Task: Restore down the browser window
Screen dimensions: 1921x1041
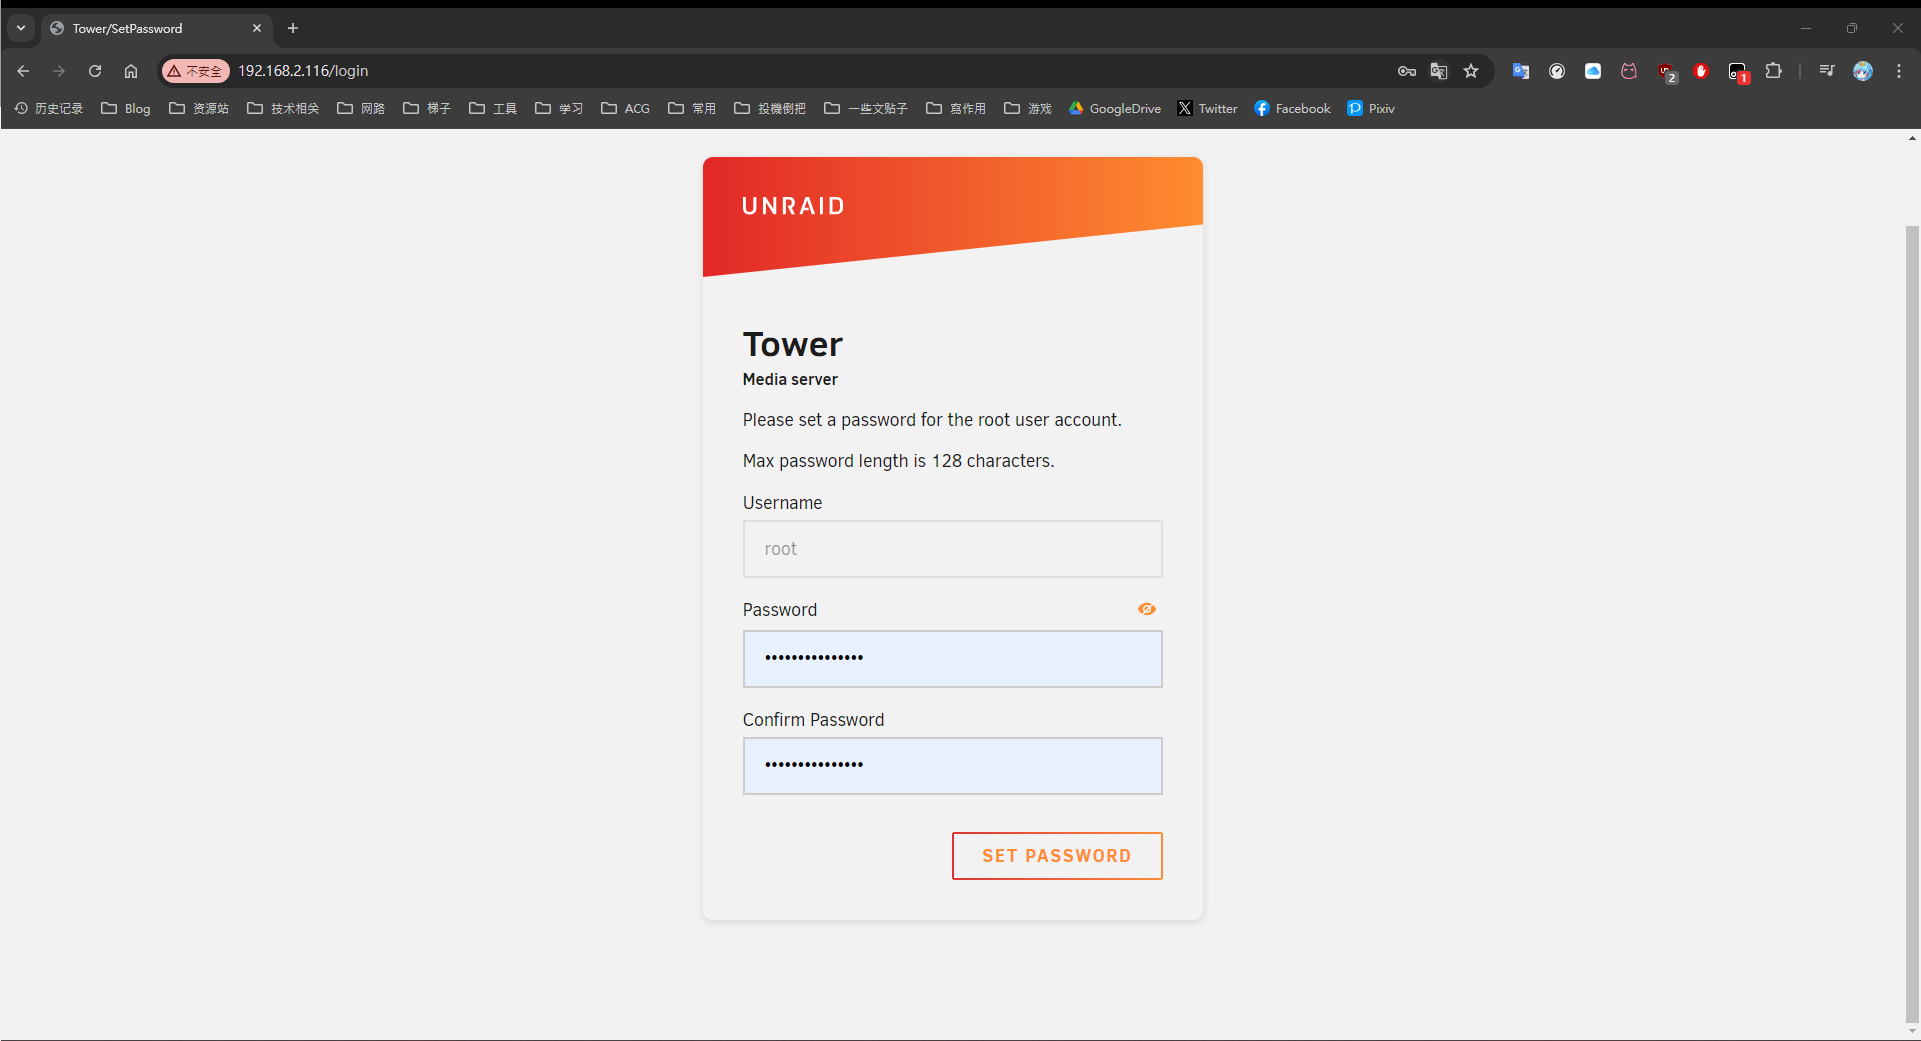Action: [x=1852, y=28]
